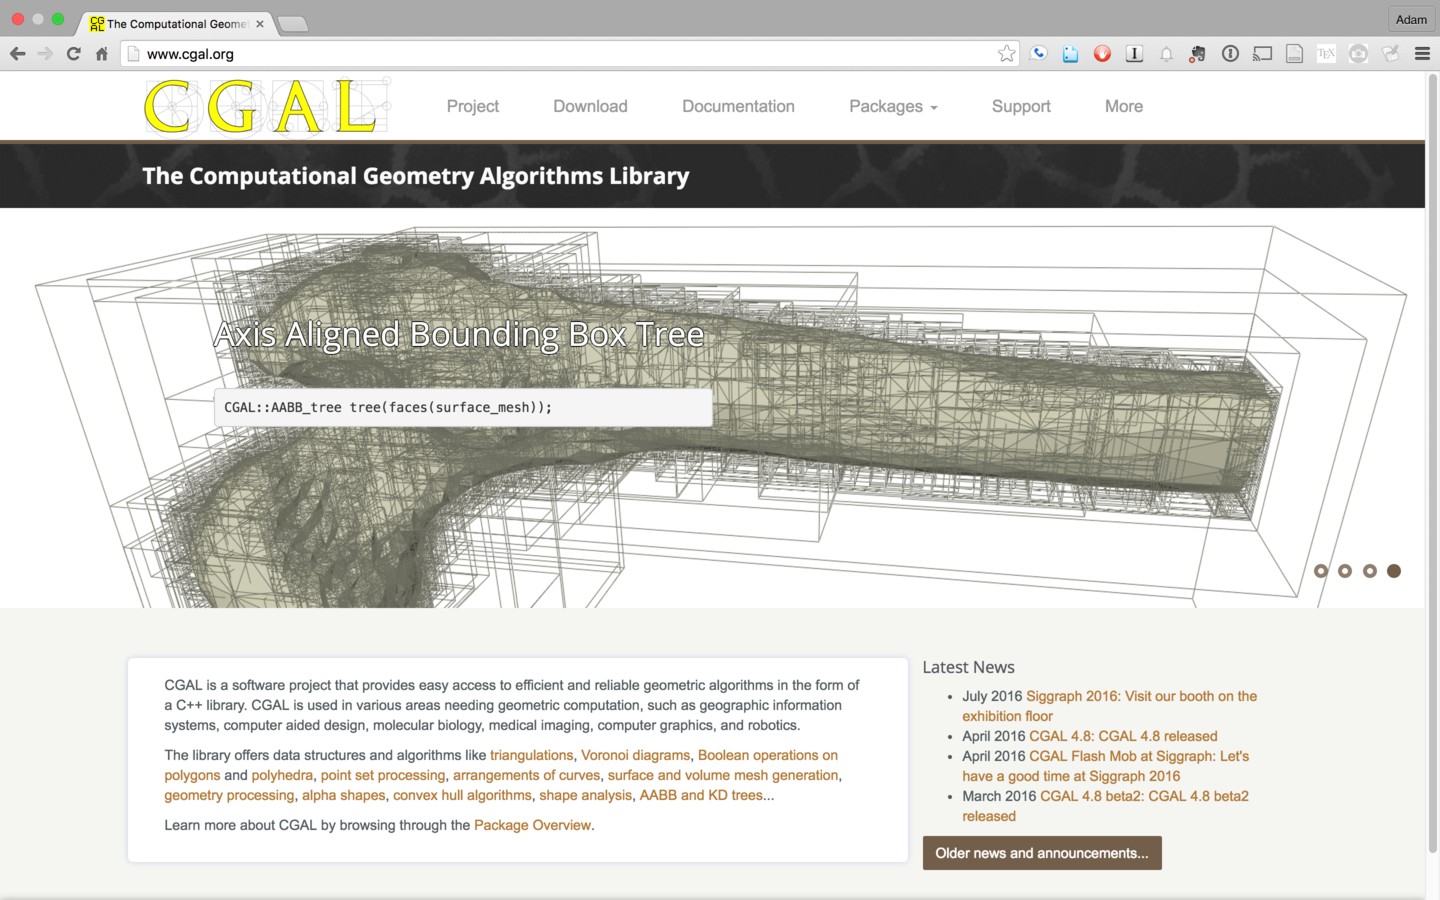The width and height of the screenshot is (1440, 900).
Task: Click the AABB_tree code snippet box
Action: (463, 407)
